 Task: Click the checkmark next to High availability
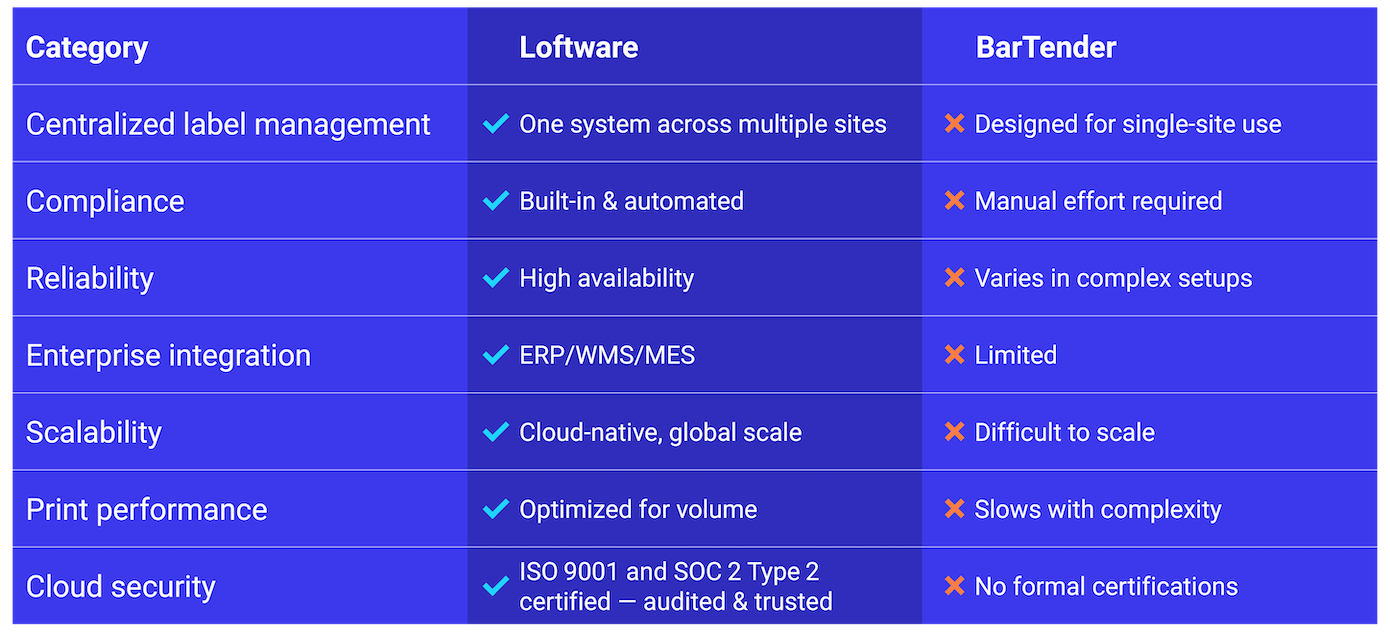[x=495, y=278]
